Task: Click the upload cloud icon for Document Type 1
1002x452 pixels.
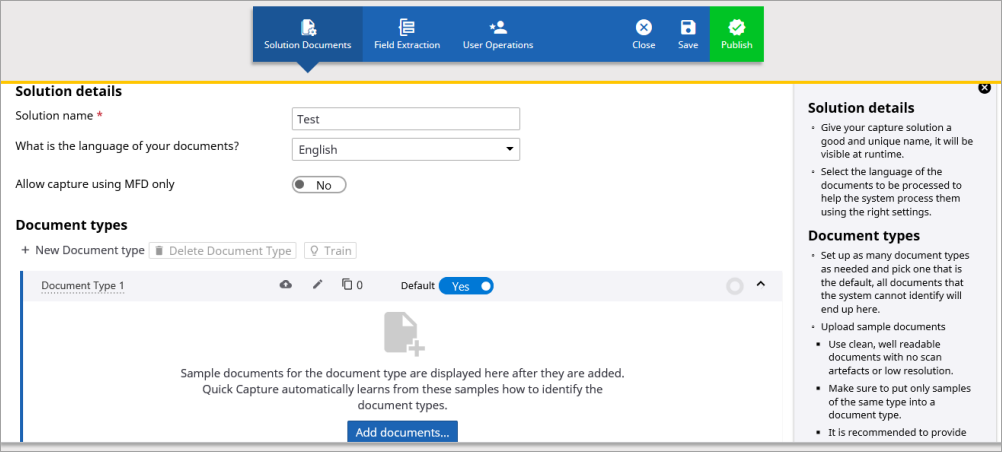Action: 286,285
